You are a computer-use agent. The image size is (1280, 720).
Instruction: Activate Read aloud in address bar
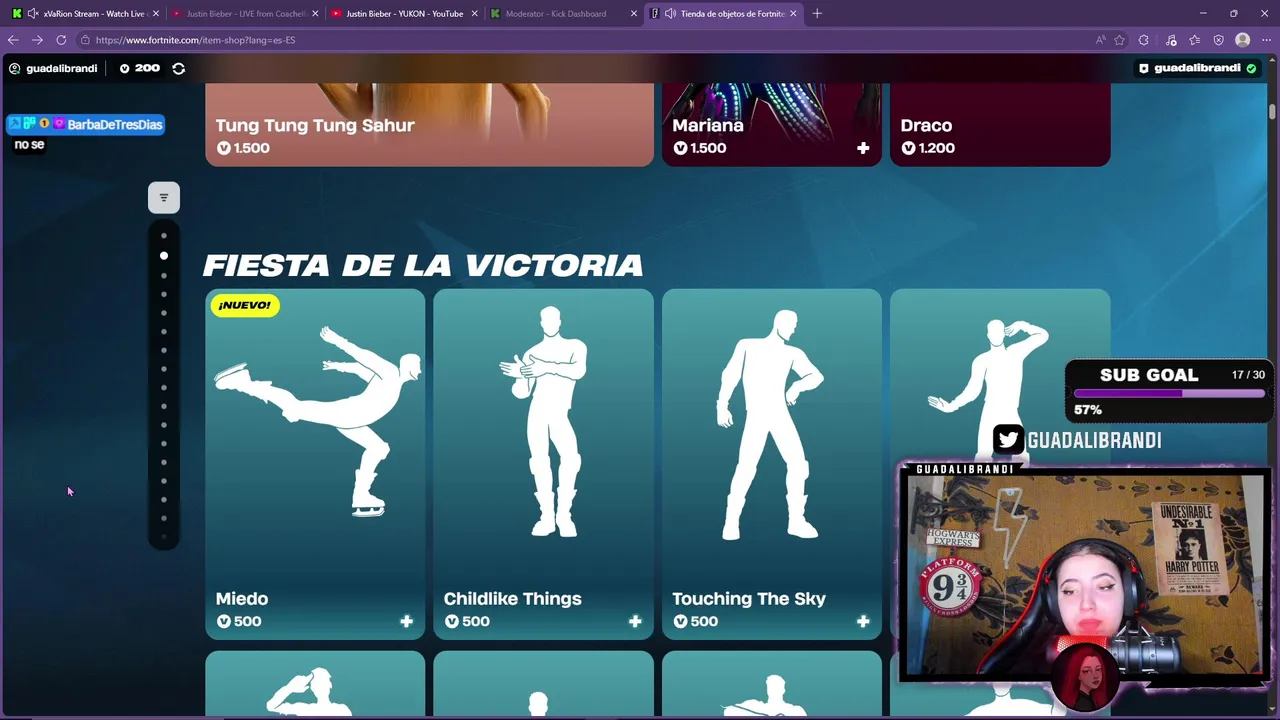tap(1100, 40)
